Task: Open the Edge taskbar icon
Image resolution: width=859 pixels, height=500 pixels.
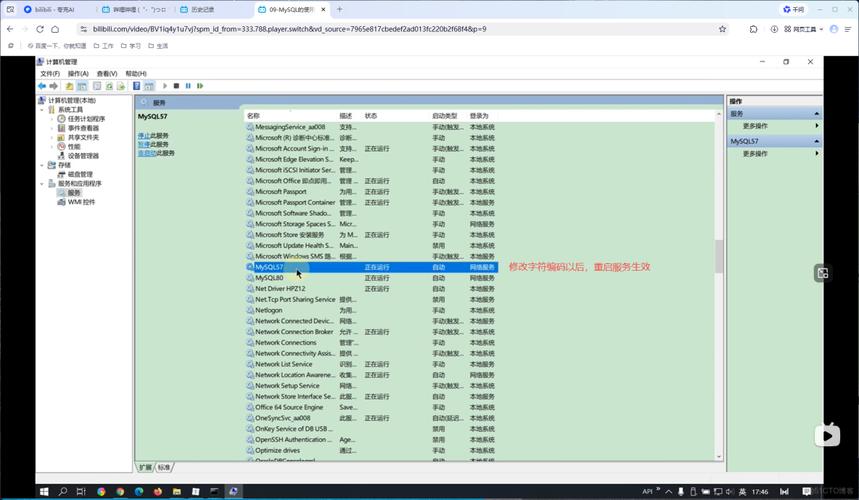Action: pyautogui.click(x=139, y=491)
